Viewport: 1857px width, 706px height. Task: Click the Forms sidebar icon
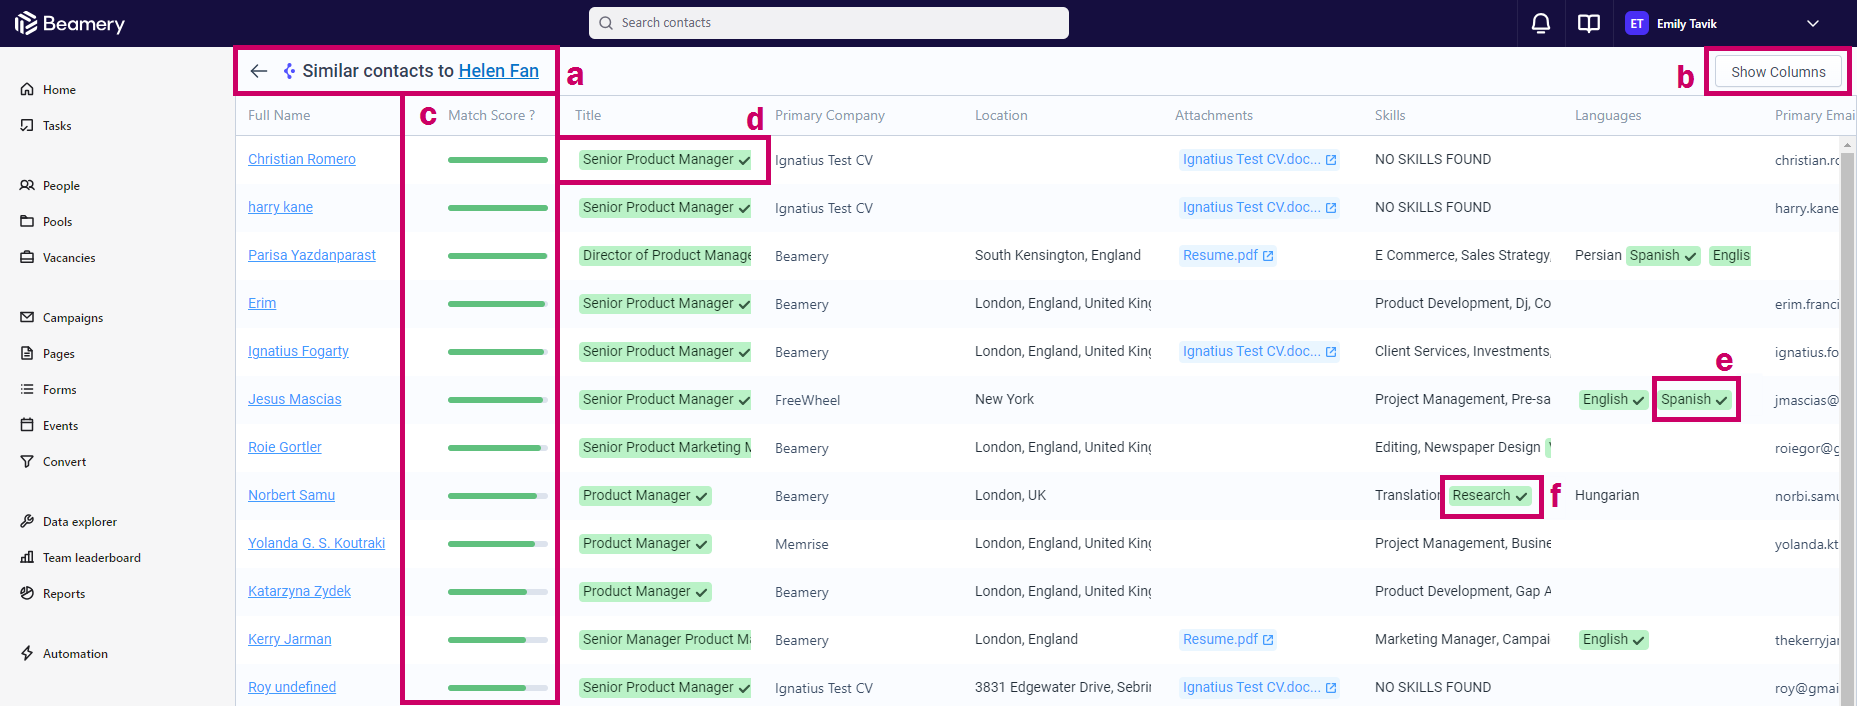(27, 389)
